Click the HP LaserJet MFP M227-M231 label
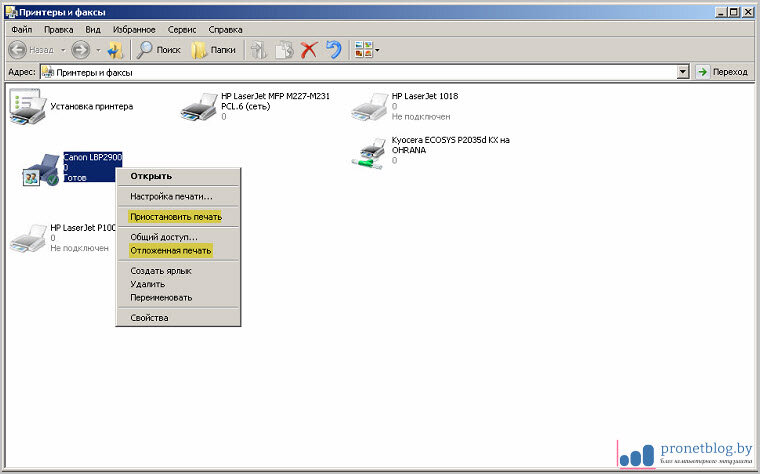Screen dimensions: 760x474 pos(275,101)
